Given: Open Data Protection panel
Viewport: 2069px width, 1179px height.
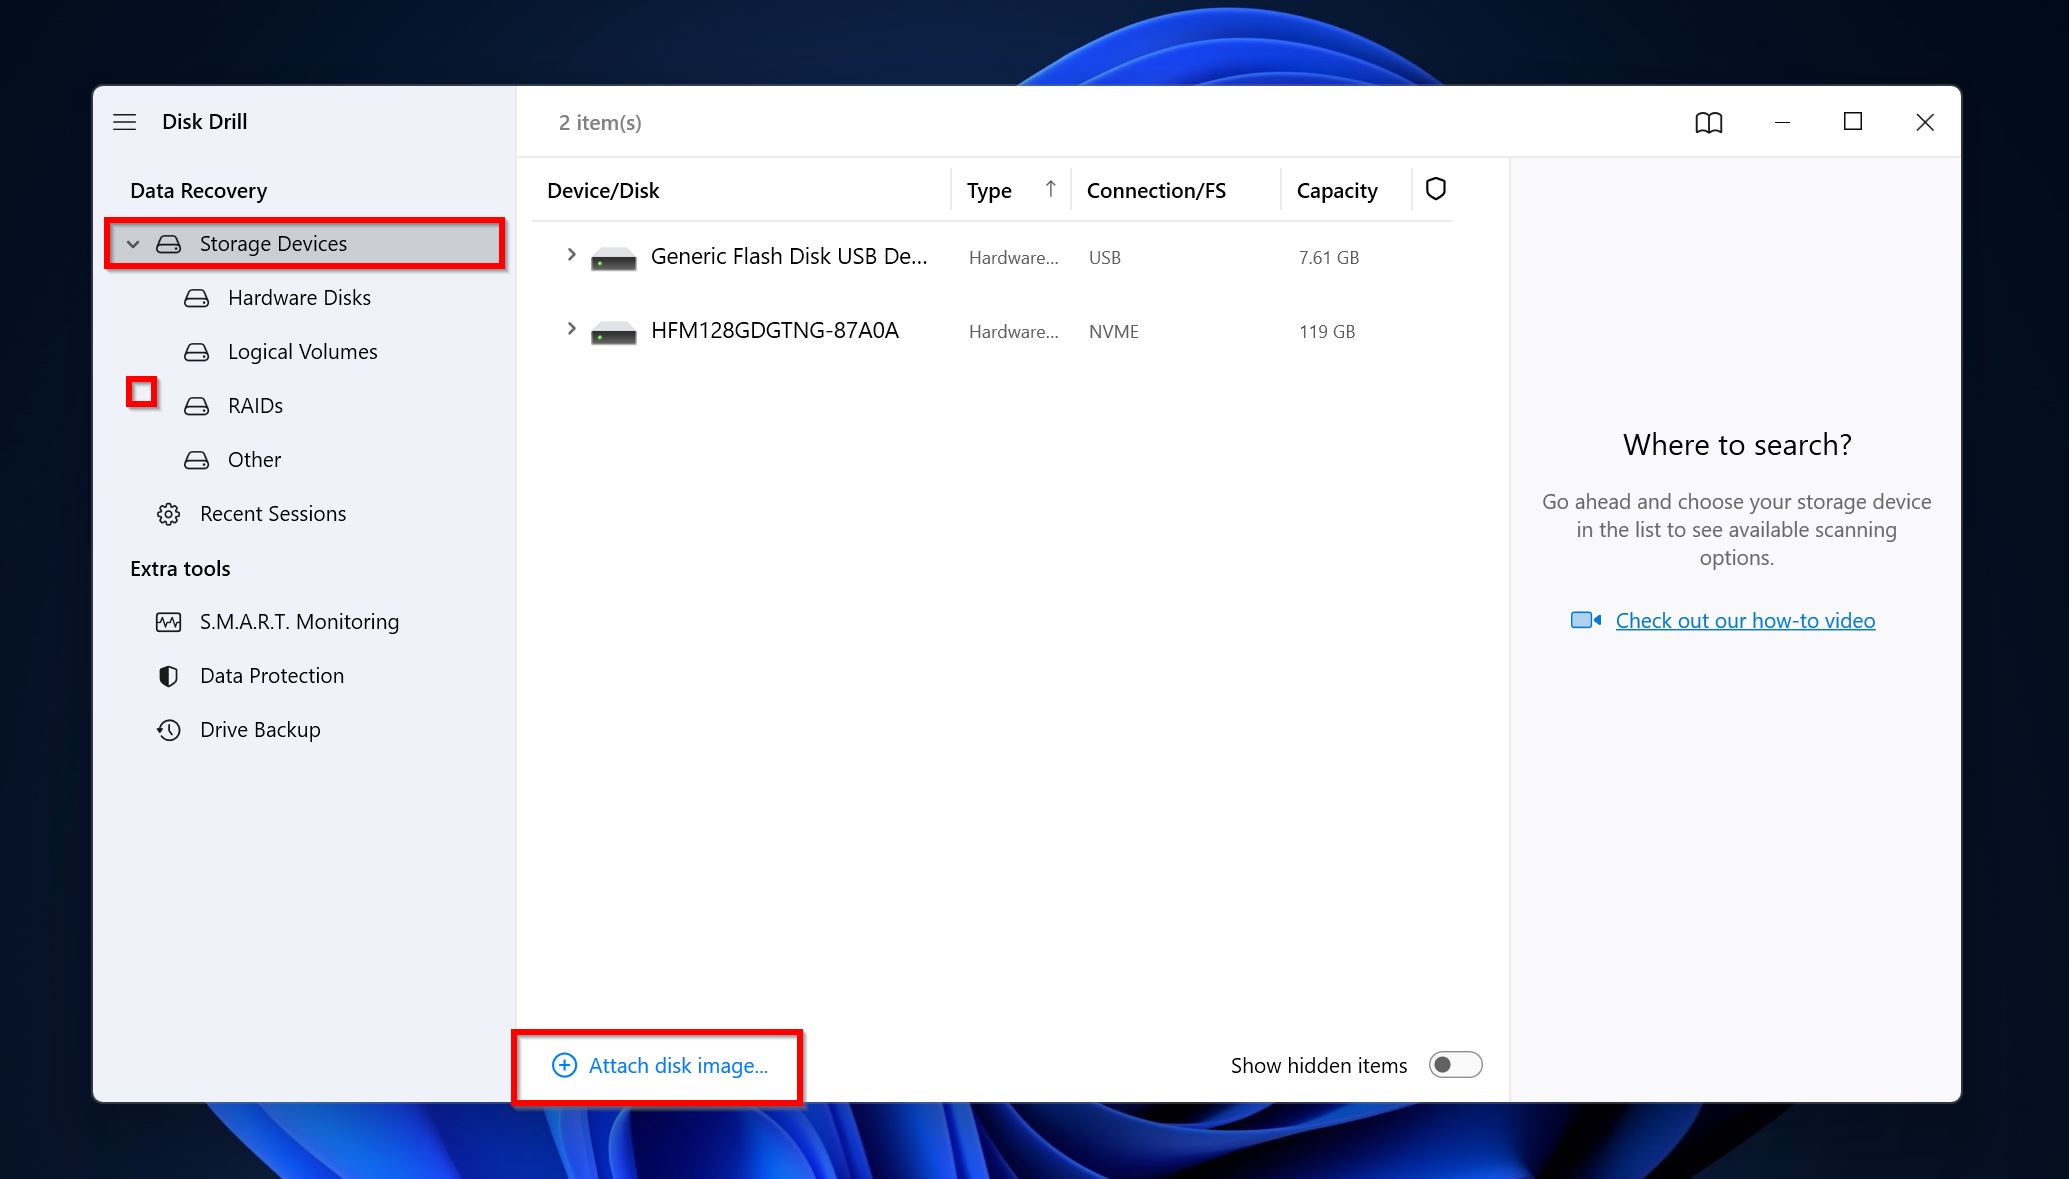Looking at the screenshot, I should (273, 673).
